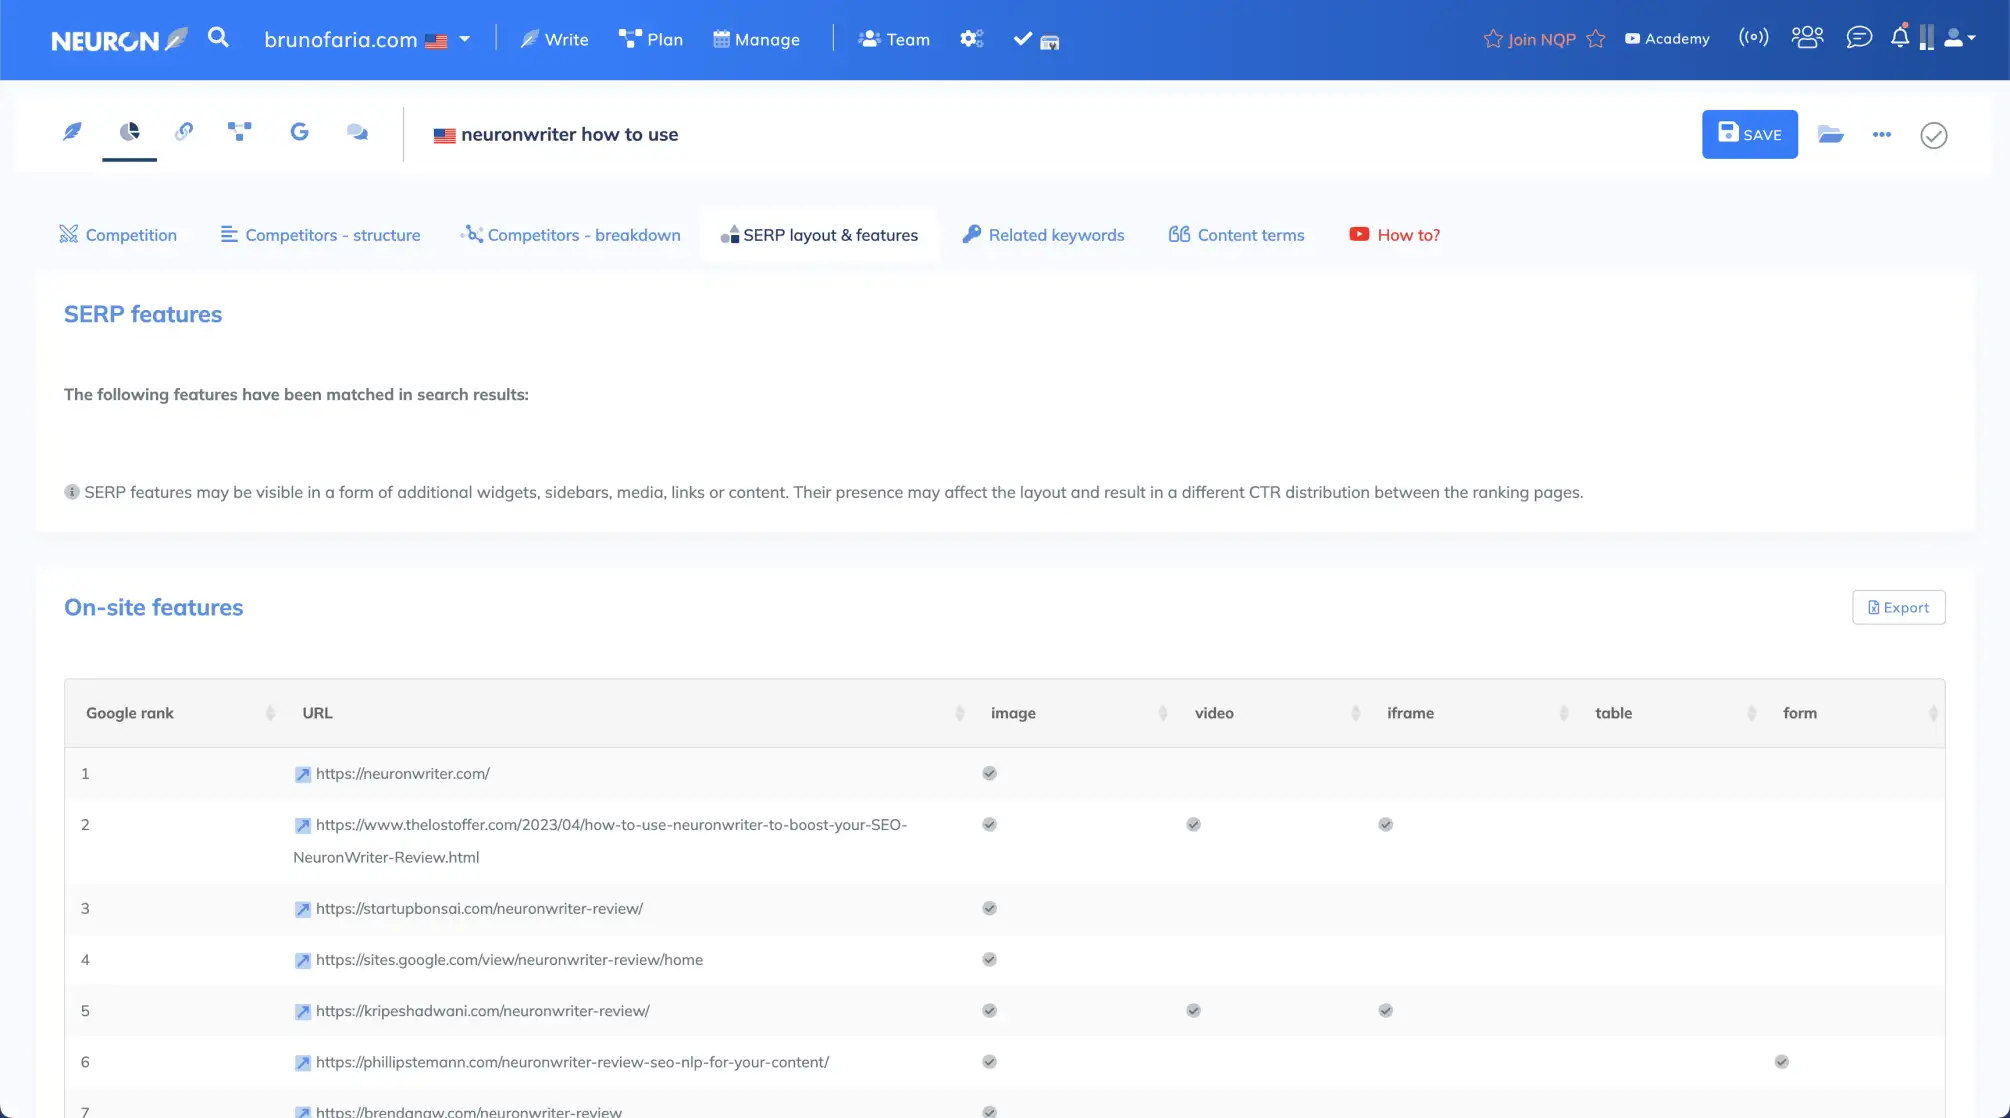
Task: Open the Academy link
Action: (1667, 39)
